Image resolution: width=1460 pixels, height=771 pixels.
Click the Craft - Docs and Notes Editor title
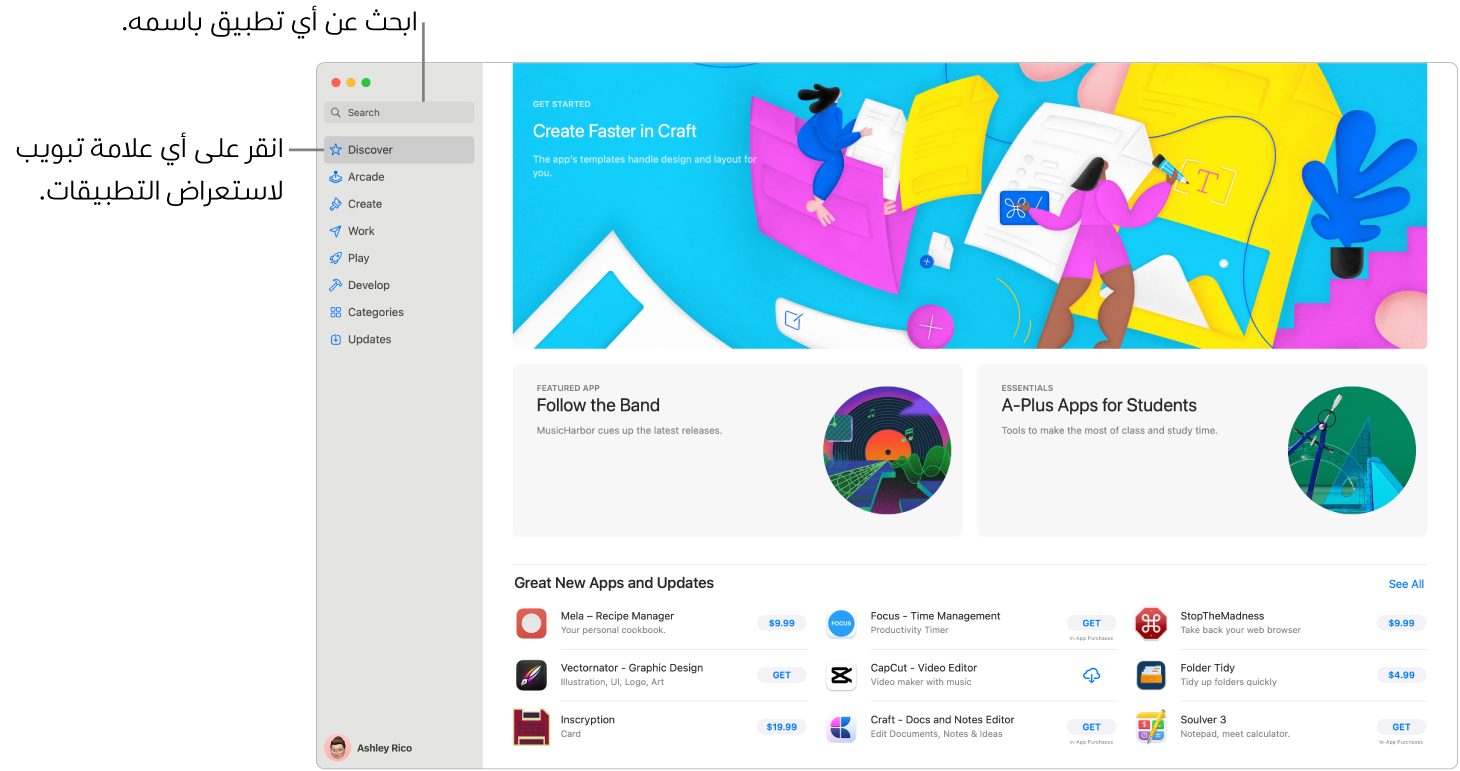pos(942,720)
